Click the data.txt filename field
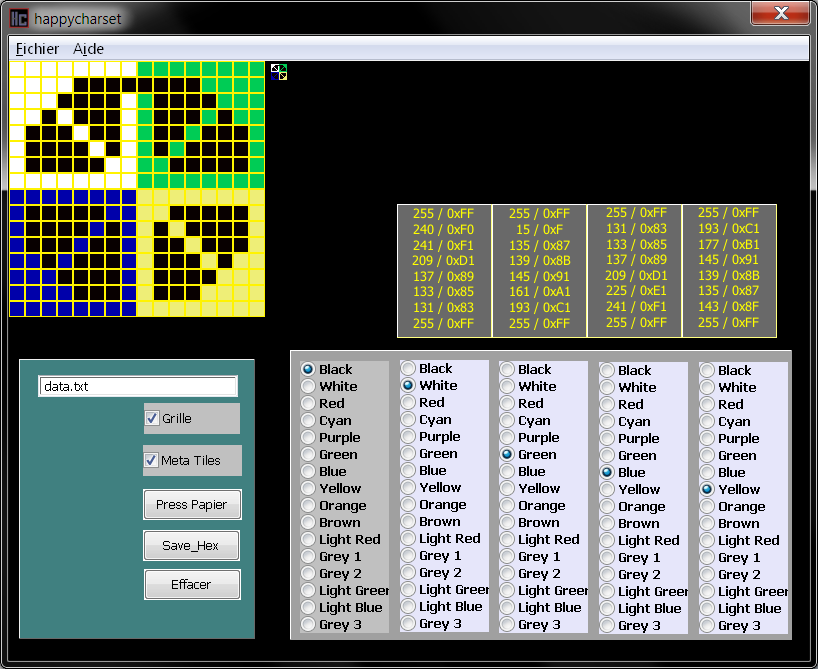818x669 pixels. (x=138, y=386)
